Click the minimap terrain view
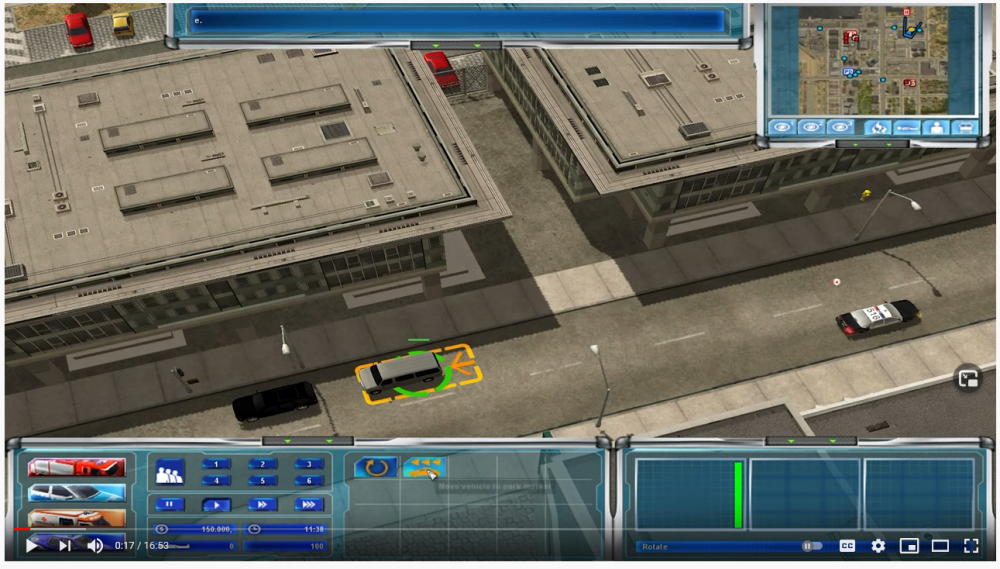Viewport: 1000px width, 569px height. coord(872,61)
